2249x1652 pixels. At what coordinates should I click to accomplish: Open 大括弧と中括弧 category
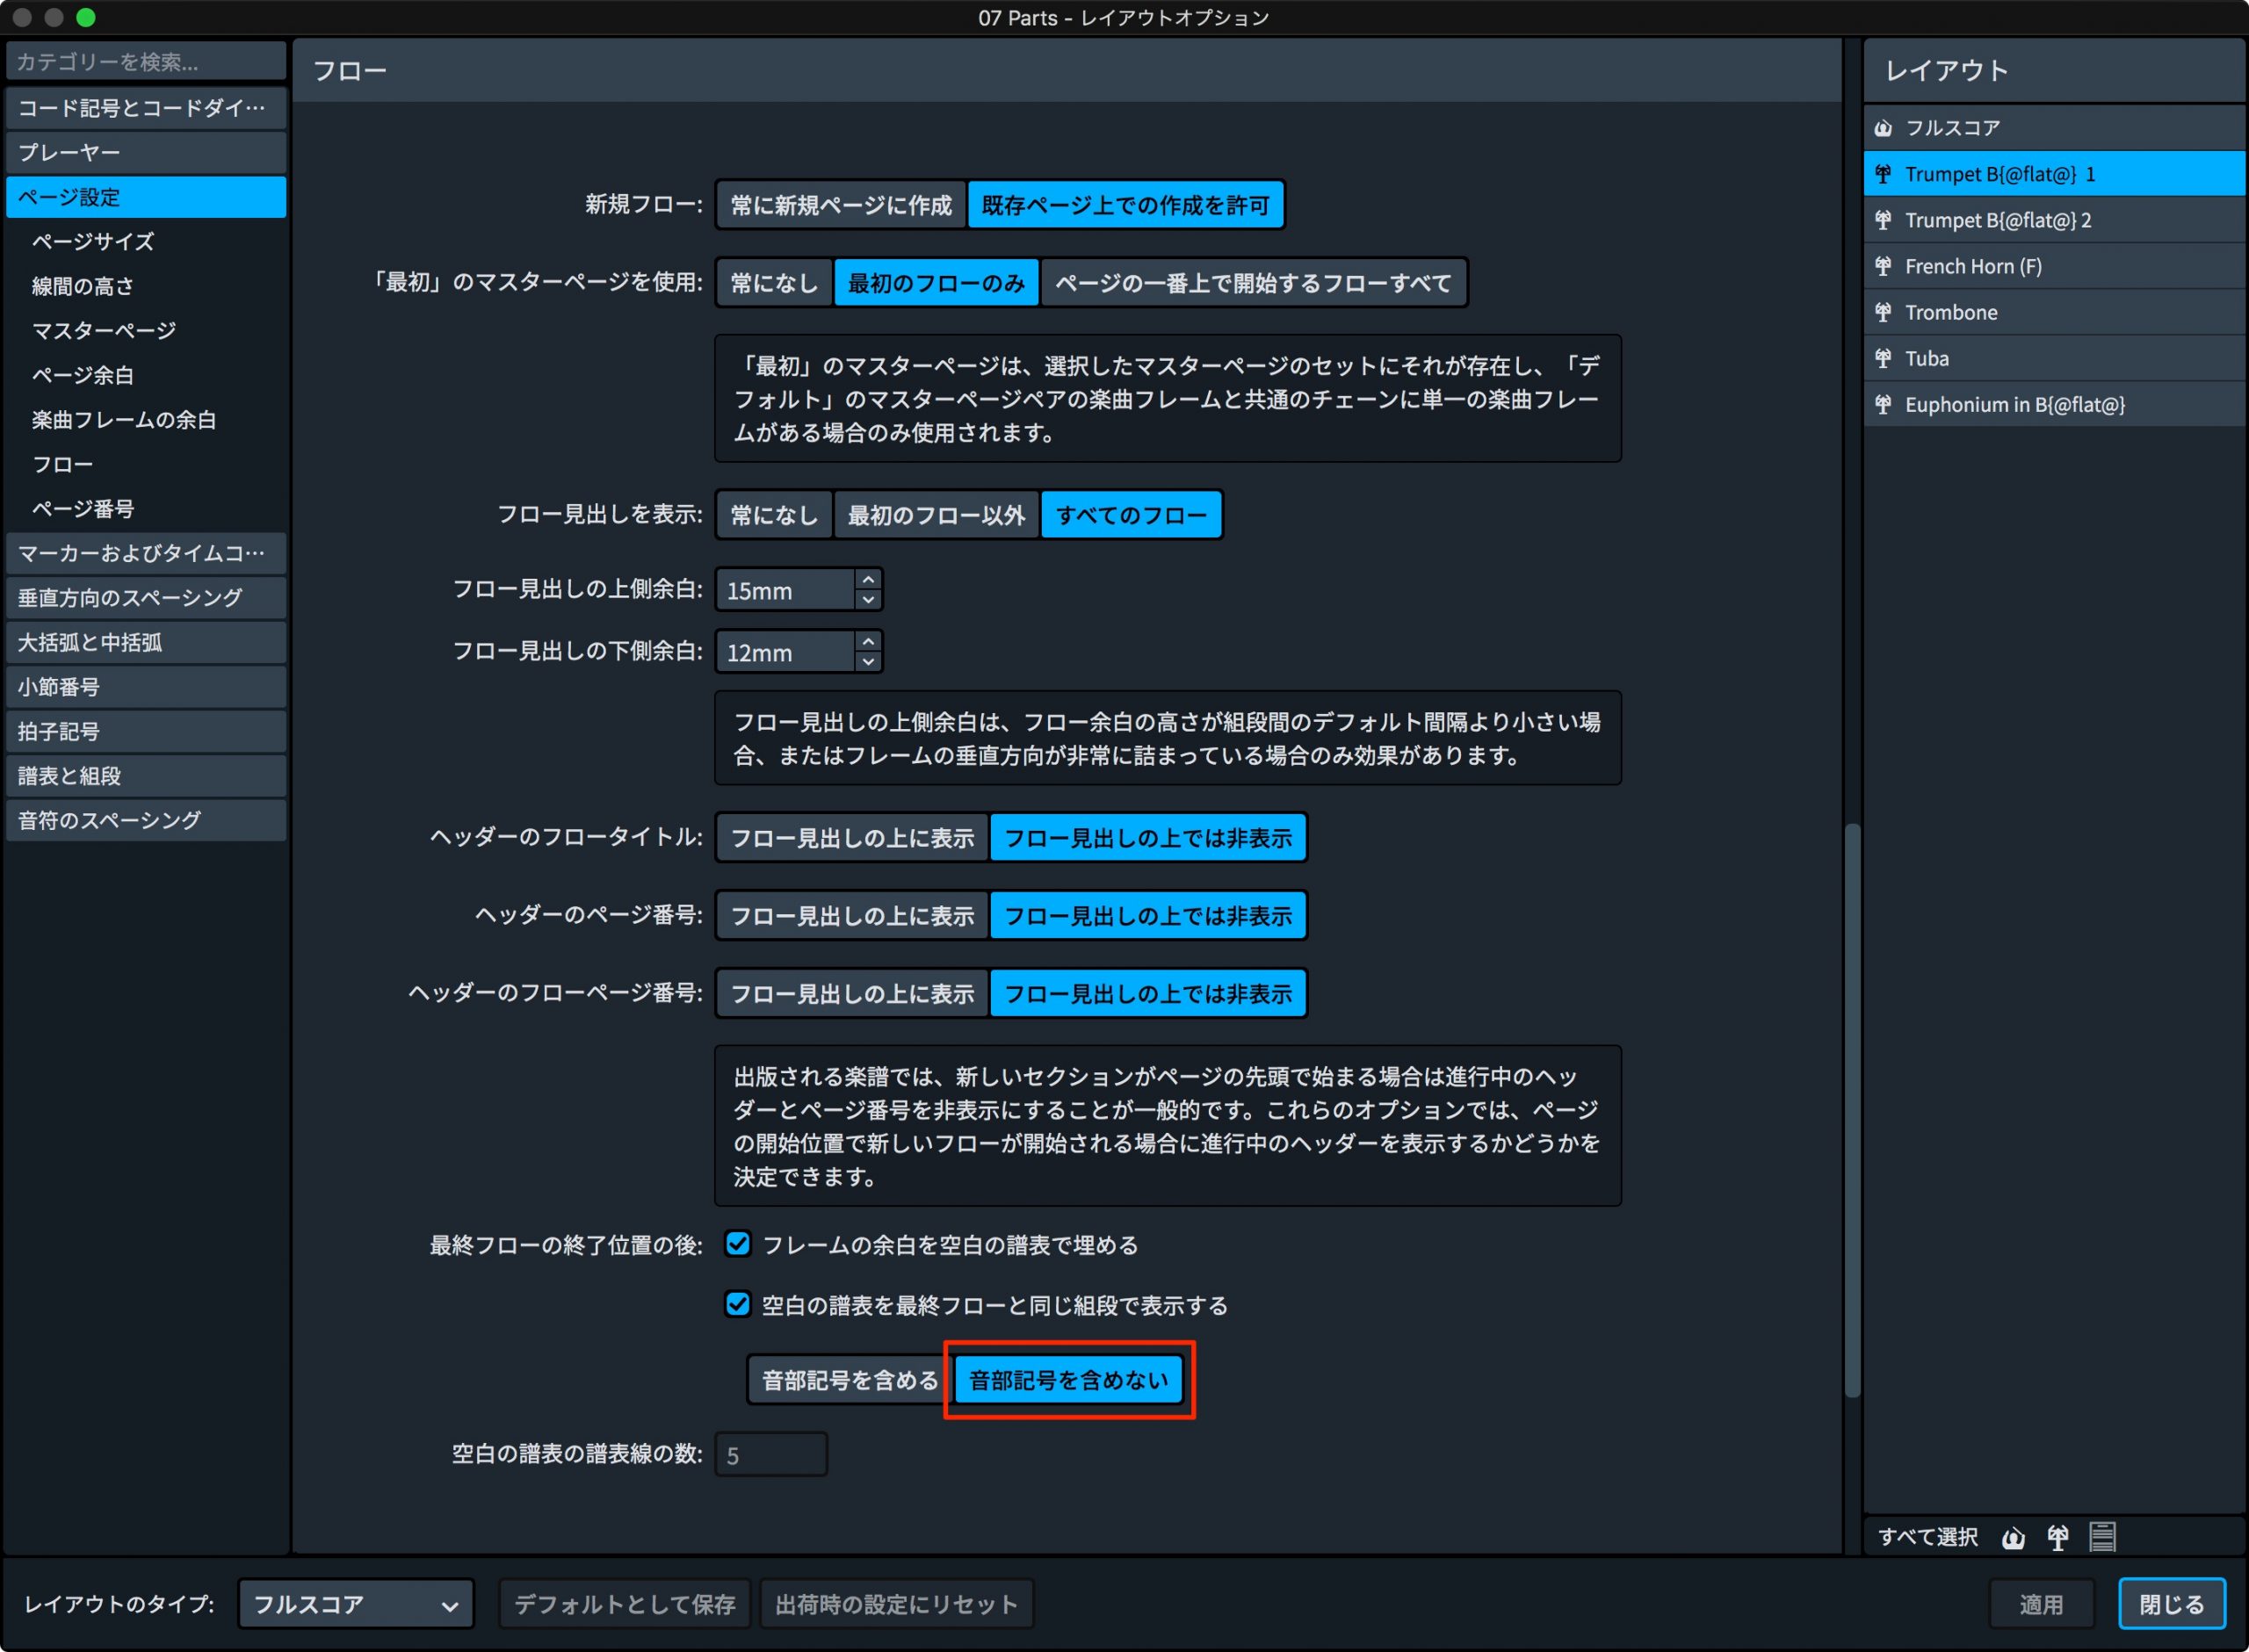146,642
